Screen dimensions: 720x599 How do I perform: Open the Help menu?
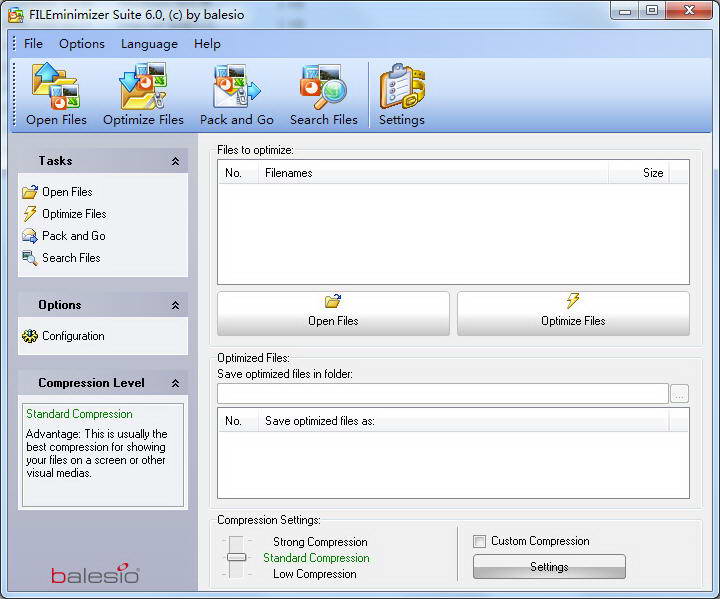[207, 44]
